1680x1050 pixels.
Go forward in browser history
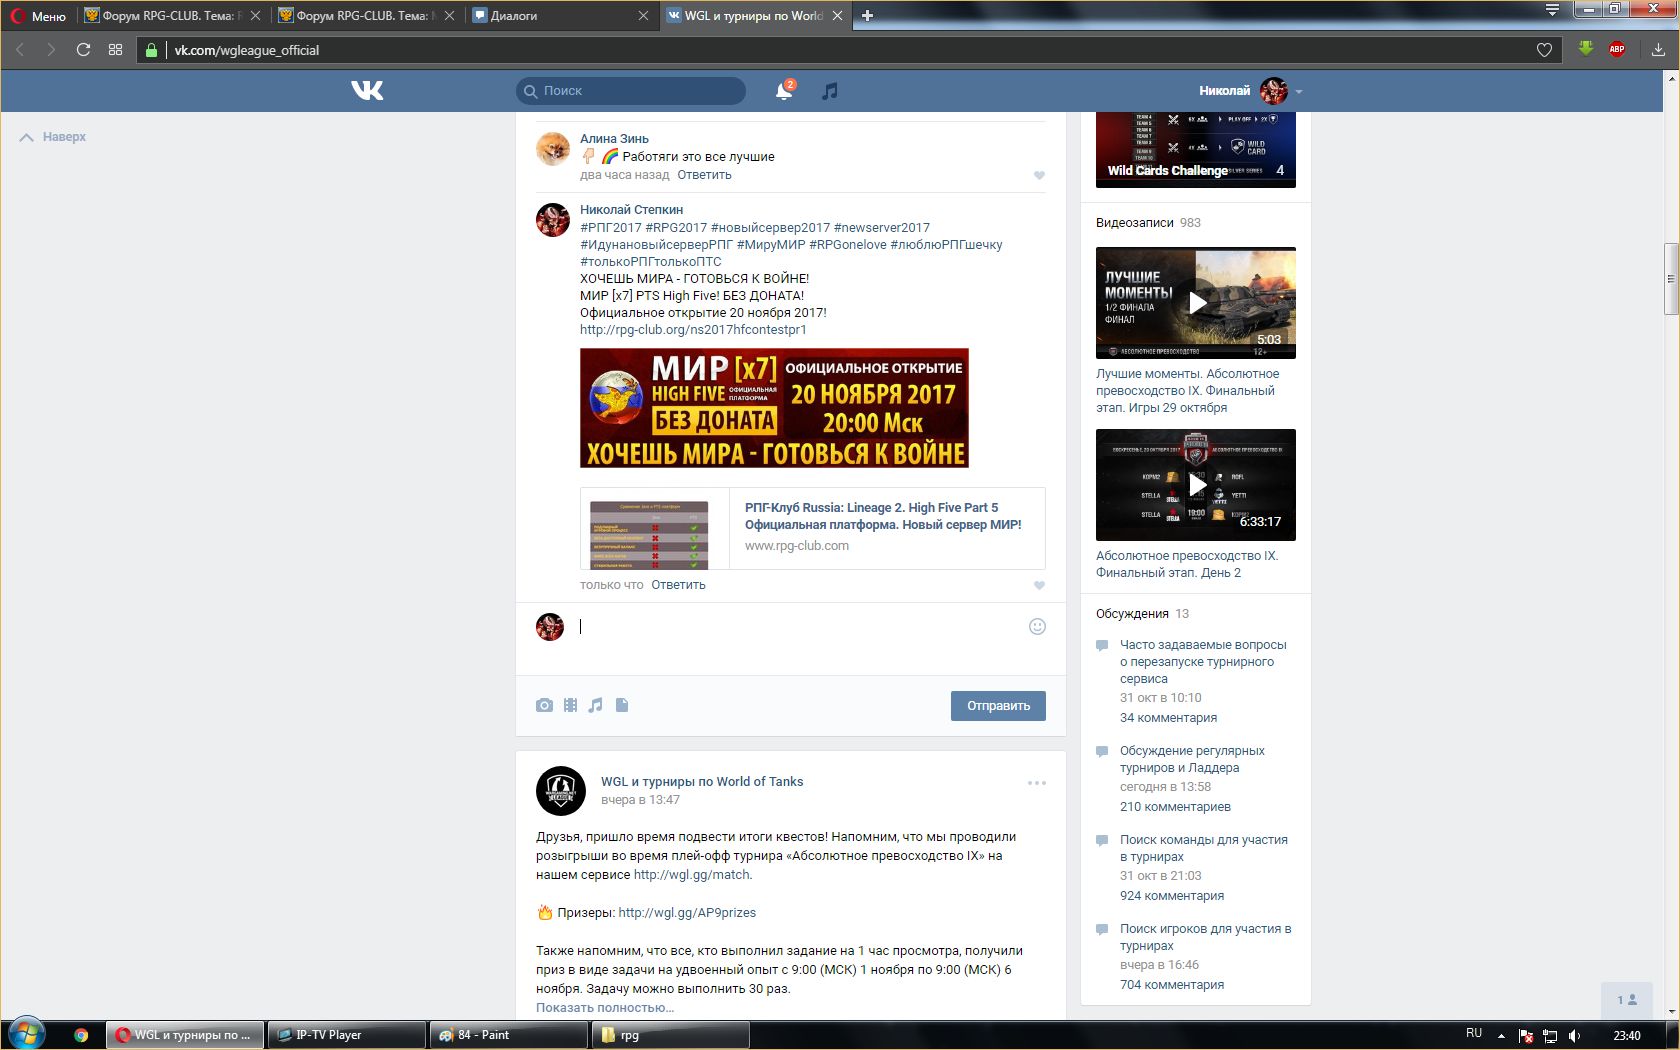pyautogui.click(x=51, y=49)
